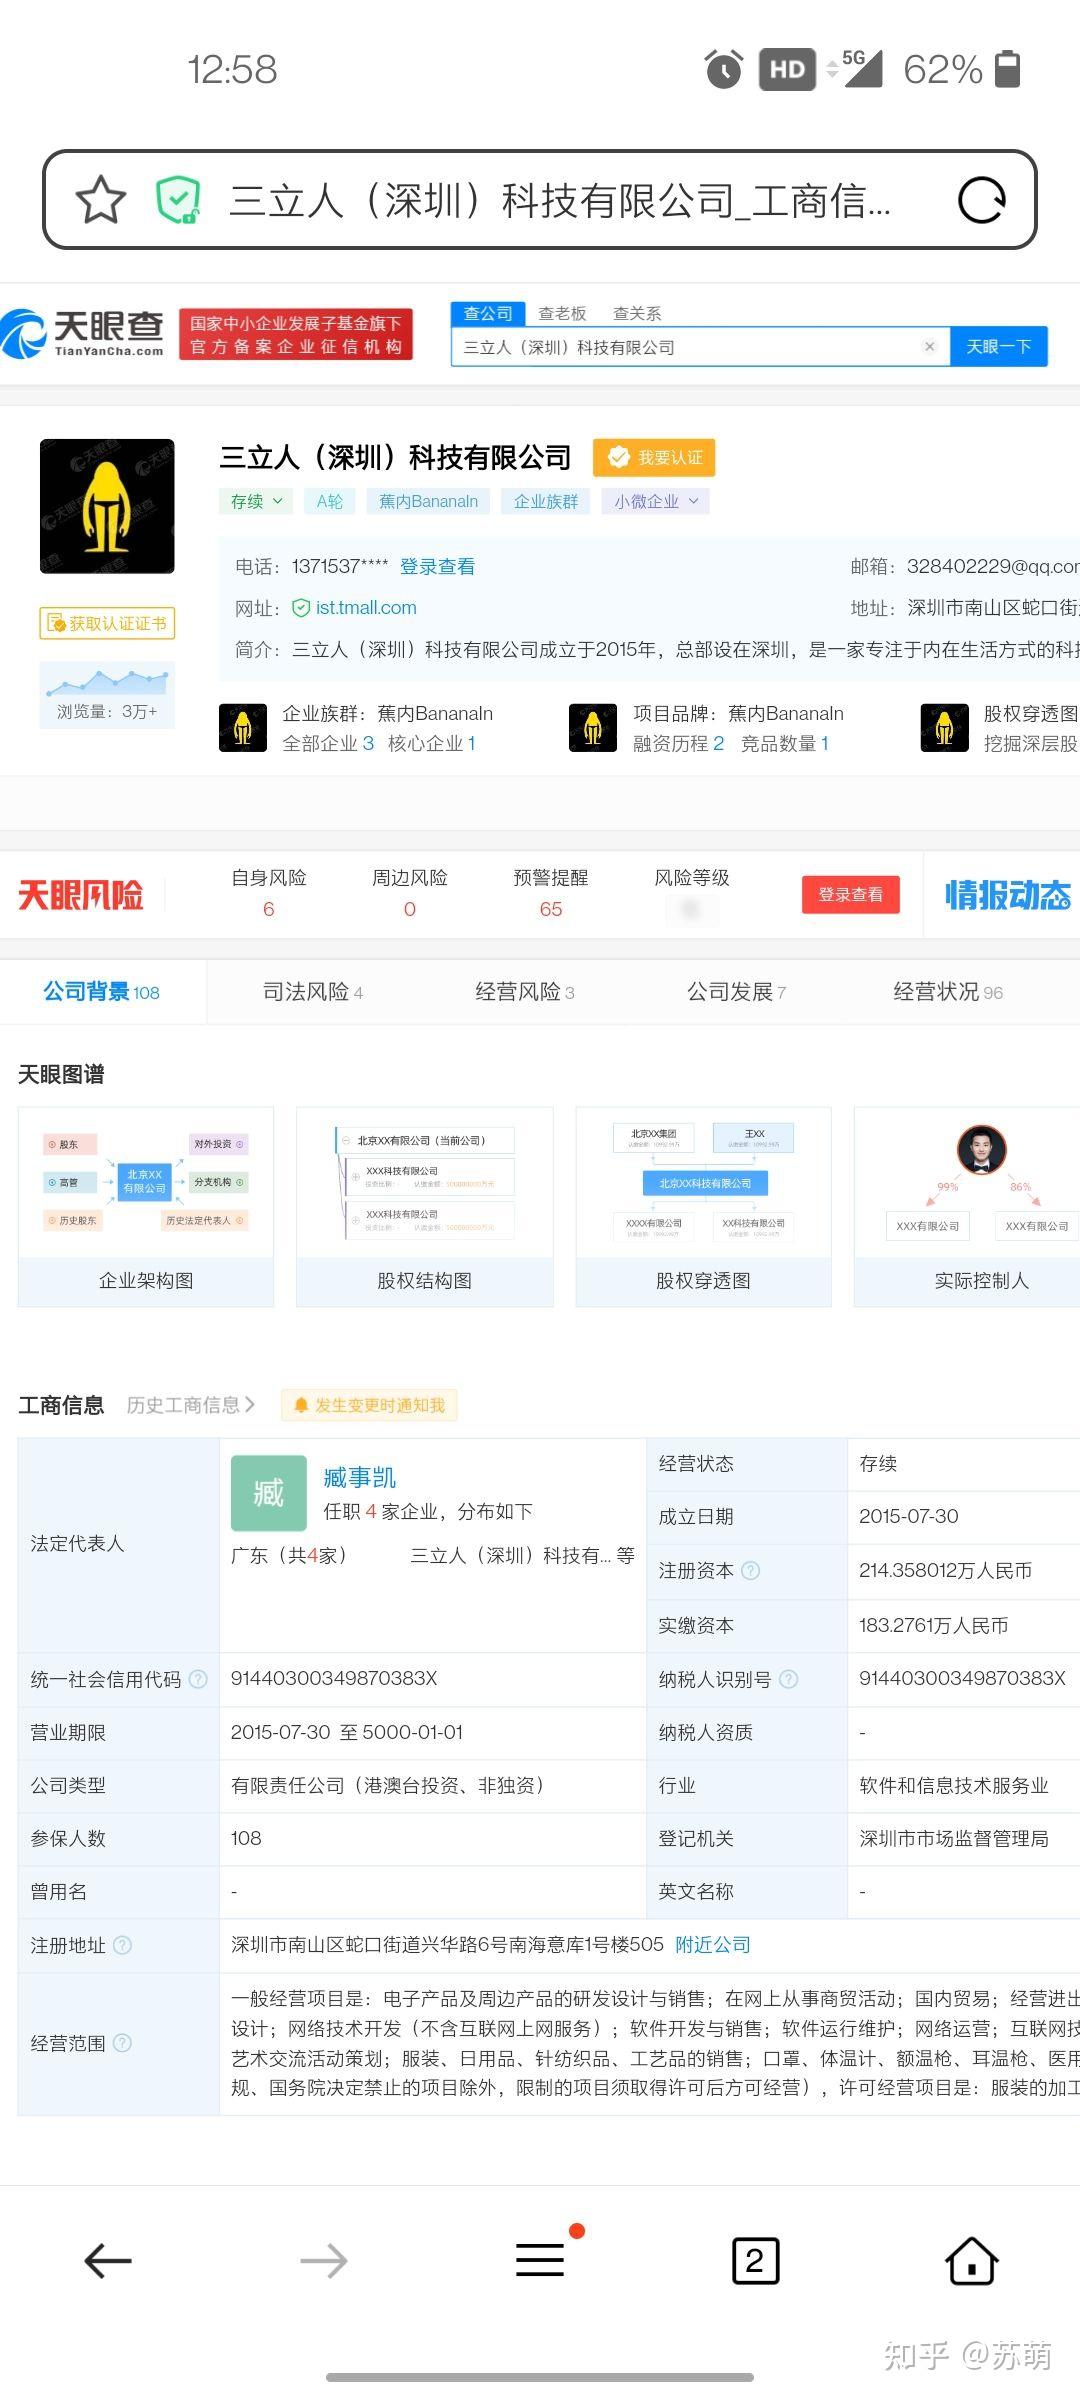Switch to the 经营状况 tab

pyautogui.click(x=948, y=991)
